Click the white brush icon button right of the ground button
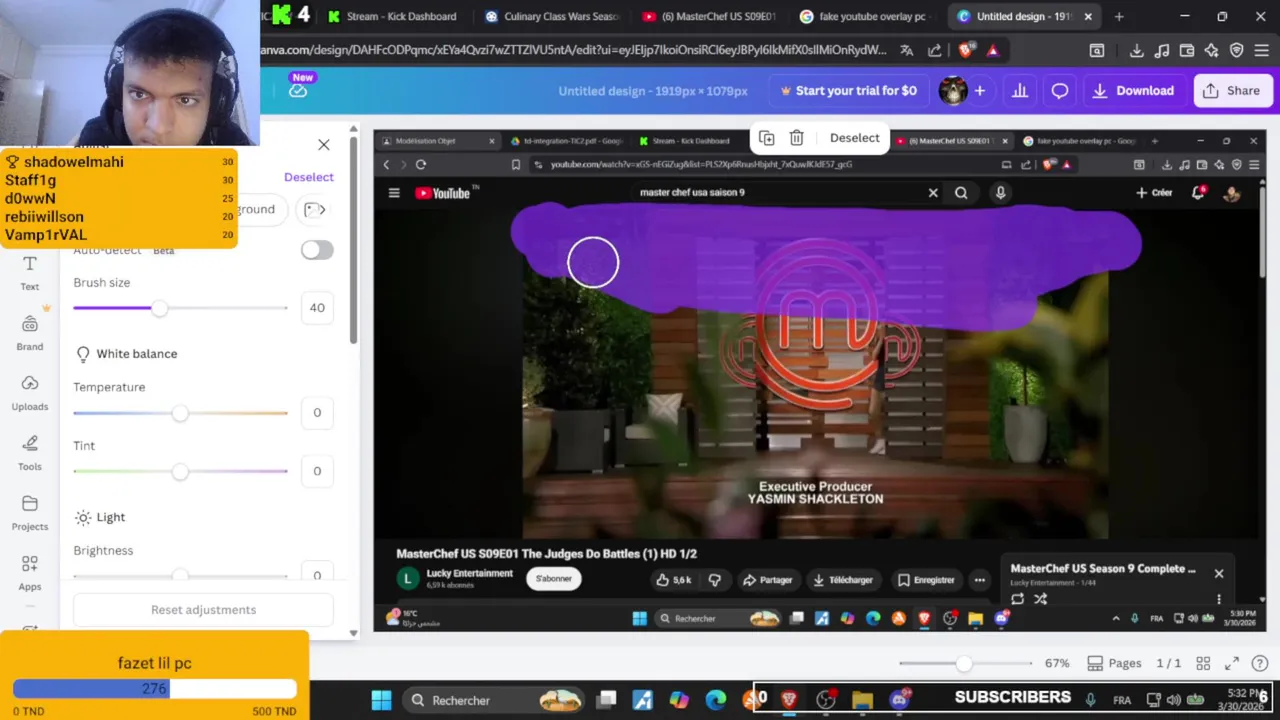 click(x=314, y=209)
